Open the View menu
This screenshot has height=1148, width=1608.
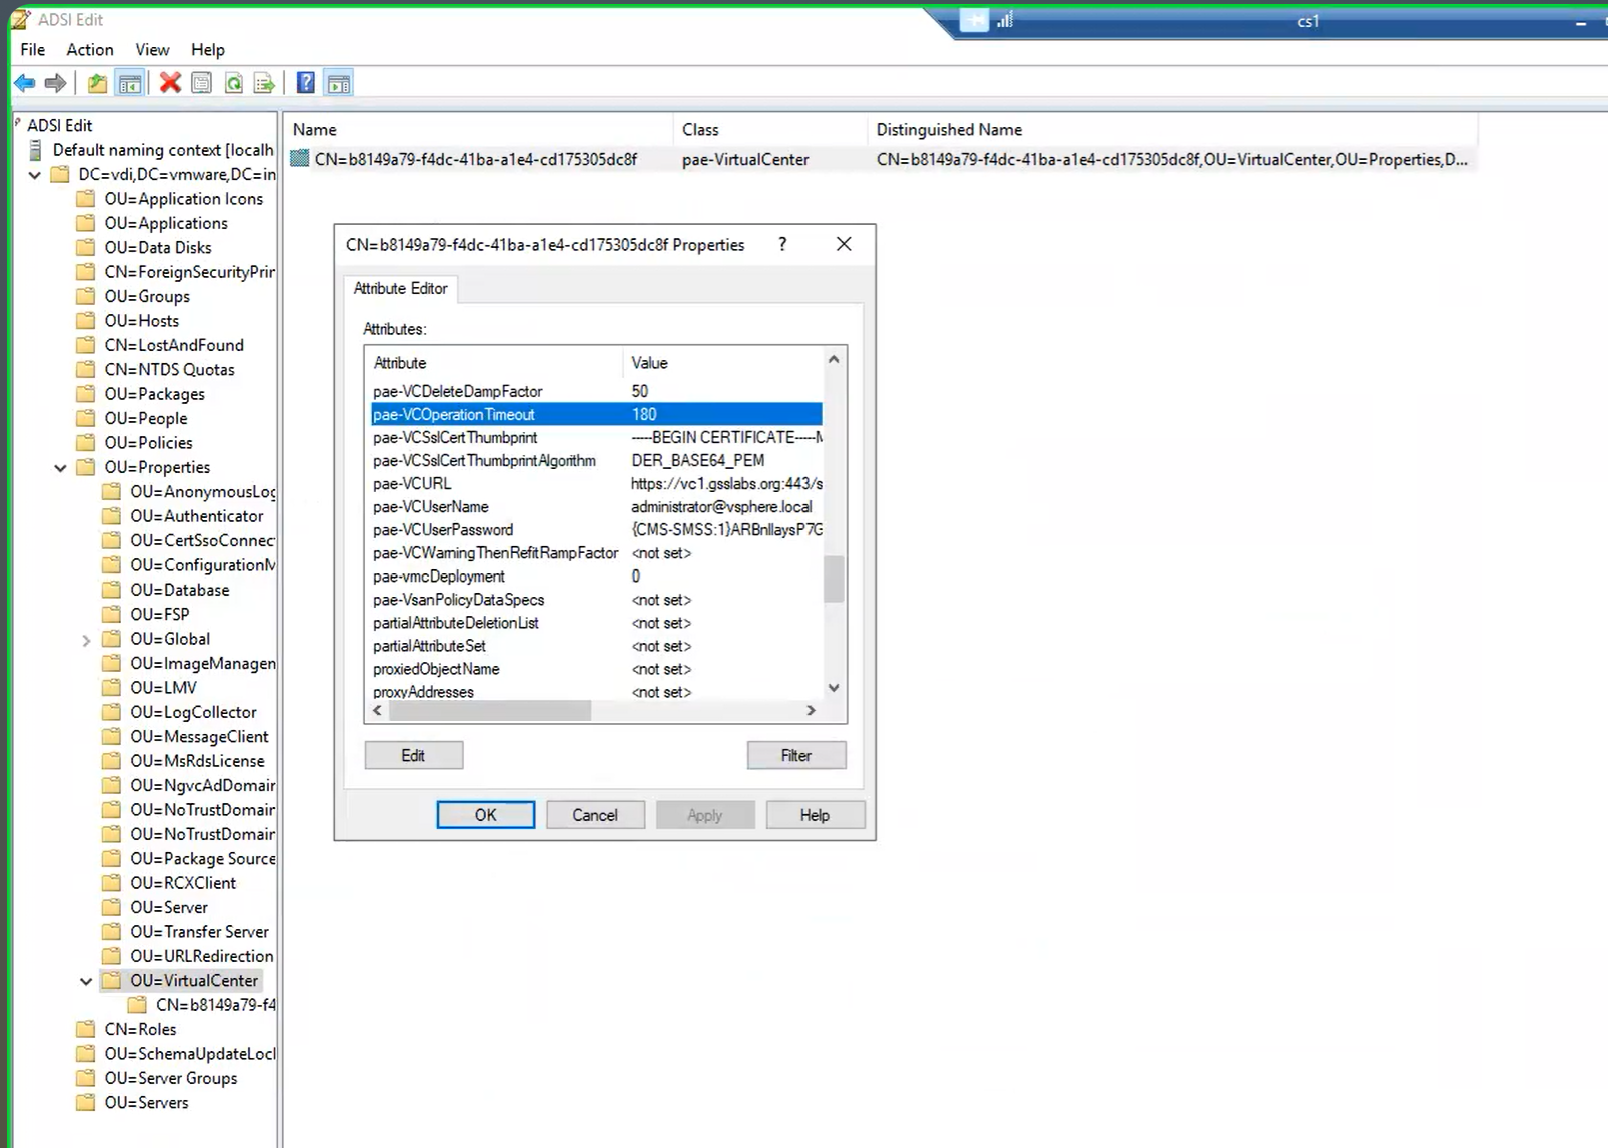click(x=152, y=50)
